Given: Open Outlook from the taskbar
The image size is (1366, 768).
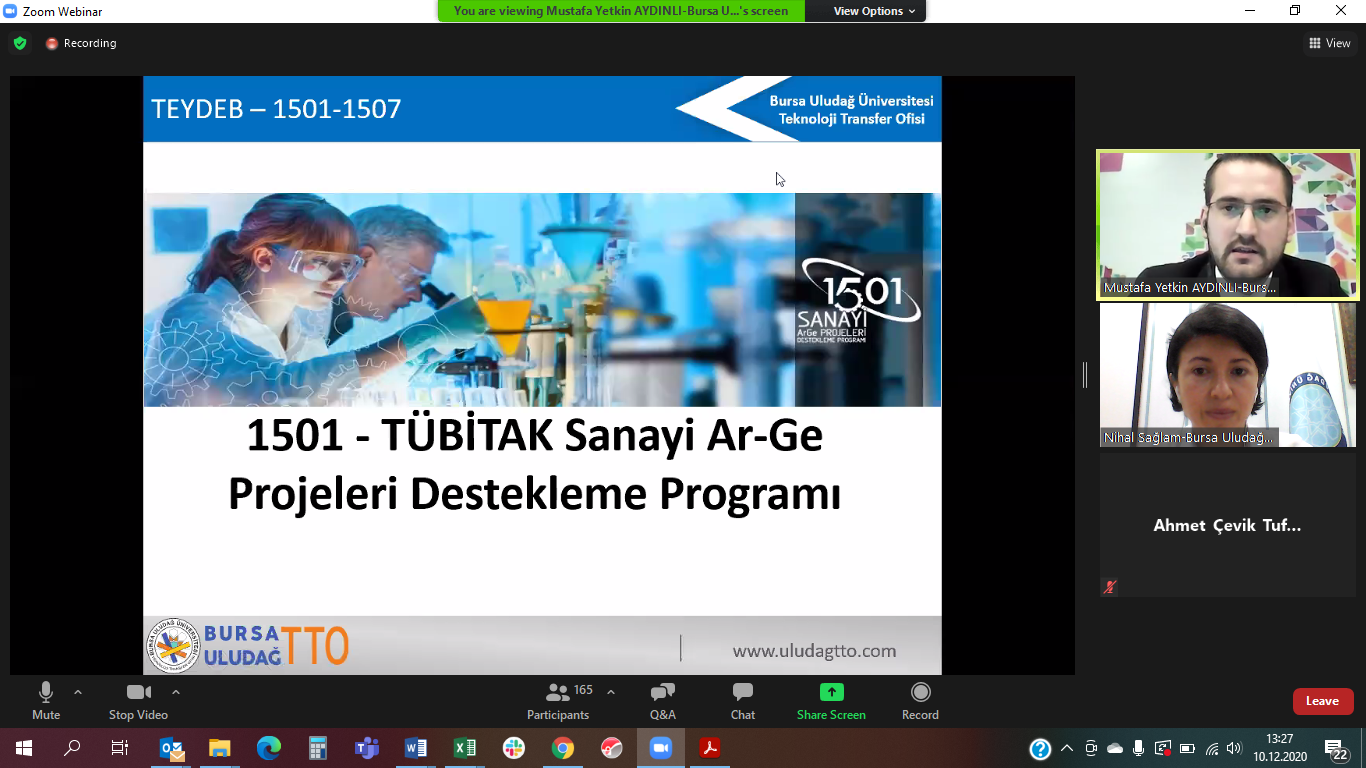Looking at the screenshot, I should (x=172, y=748).
